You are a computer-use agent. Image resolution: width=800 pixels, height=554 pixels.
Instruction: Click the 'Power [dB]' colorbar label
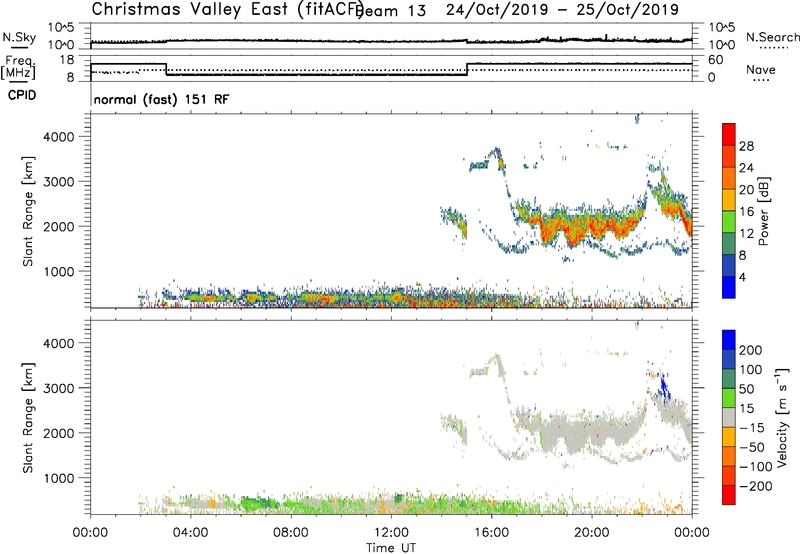764,211
